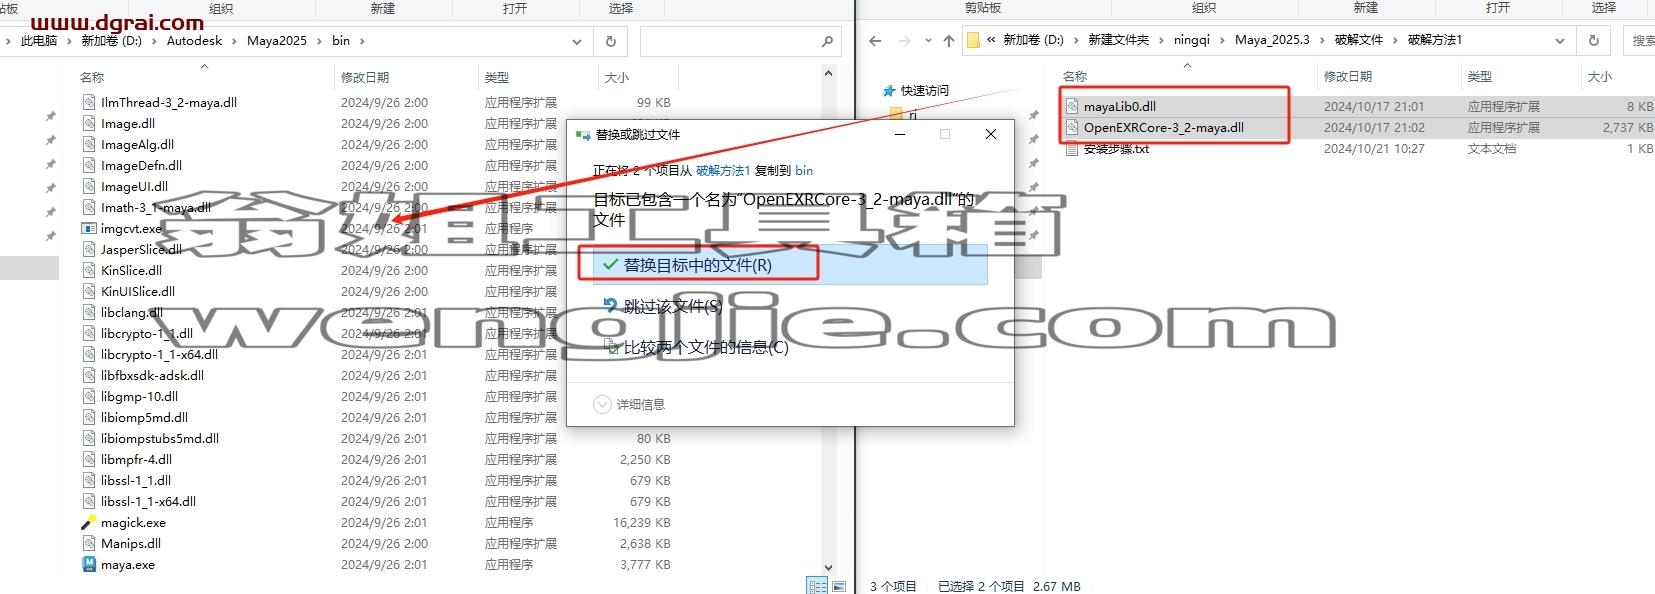Image resolution: width=1655 pixels, height=594 pixels.
Task: Sort left window by 名称 column
Action: (x=92, y=77)
